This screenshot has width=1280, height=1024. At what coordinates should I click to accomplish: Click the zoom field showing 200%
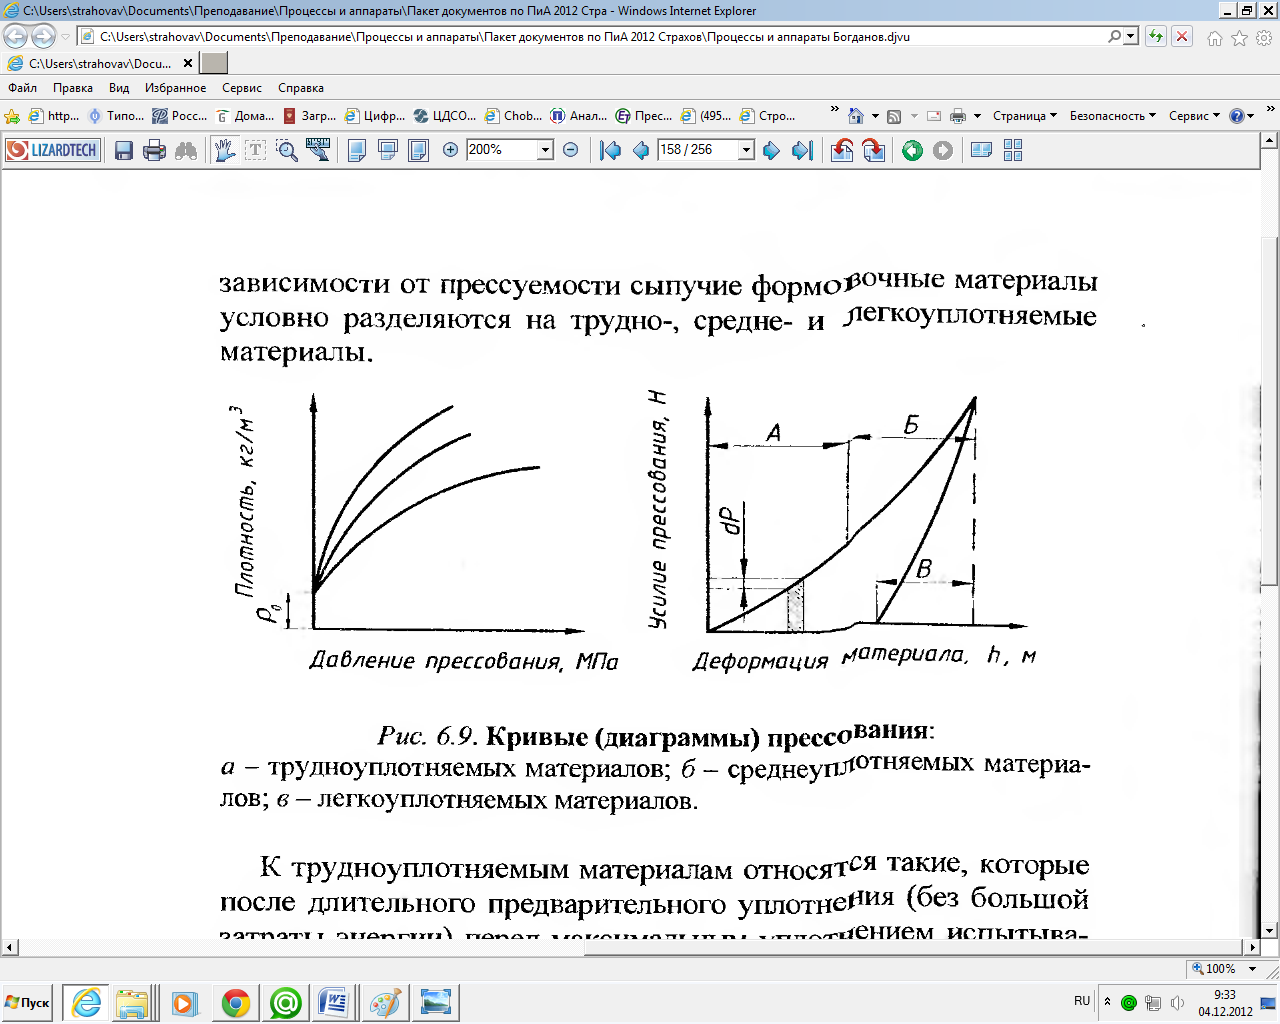pyautogui.click(x=502, y=150)
